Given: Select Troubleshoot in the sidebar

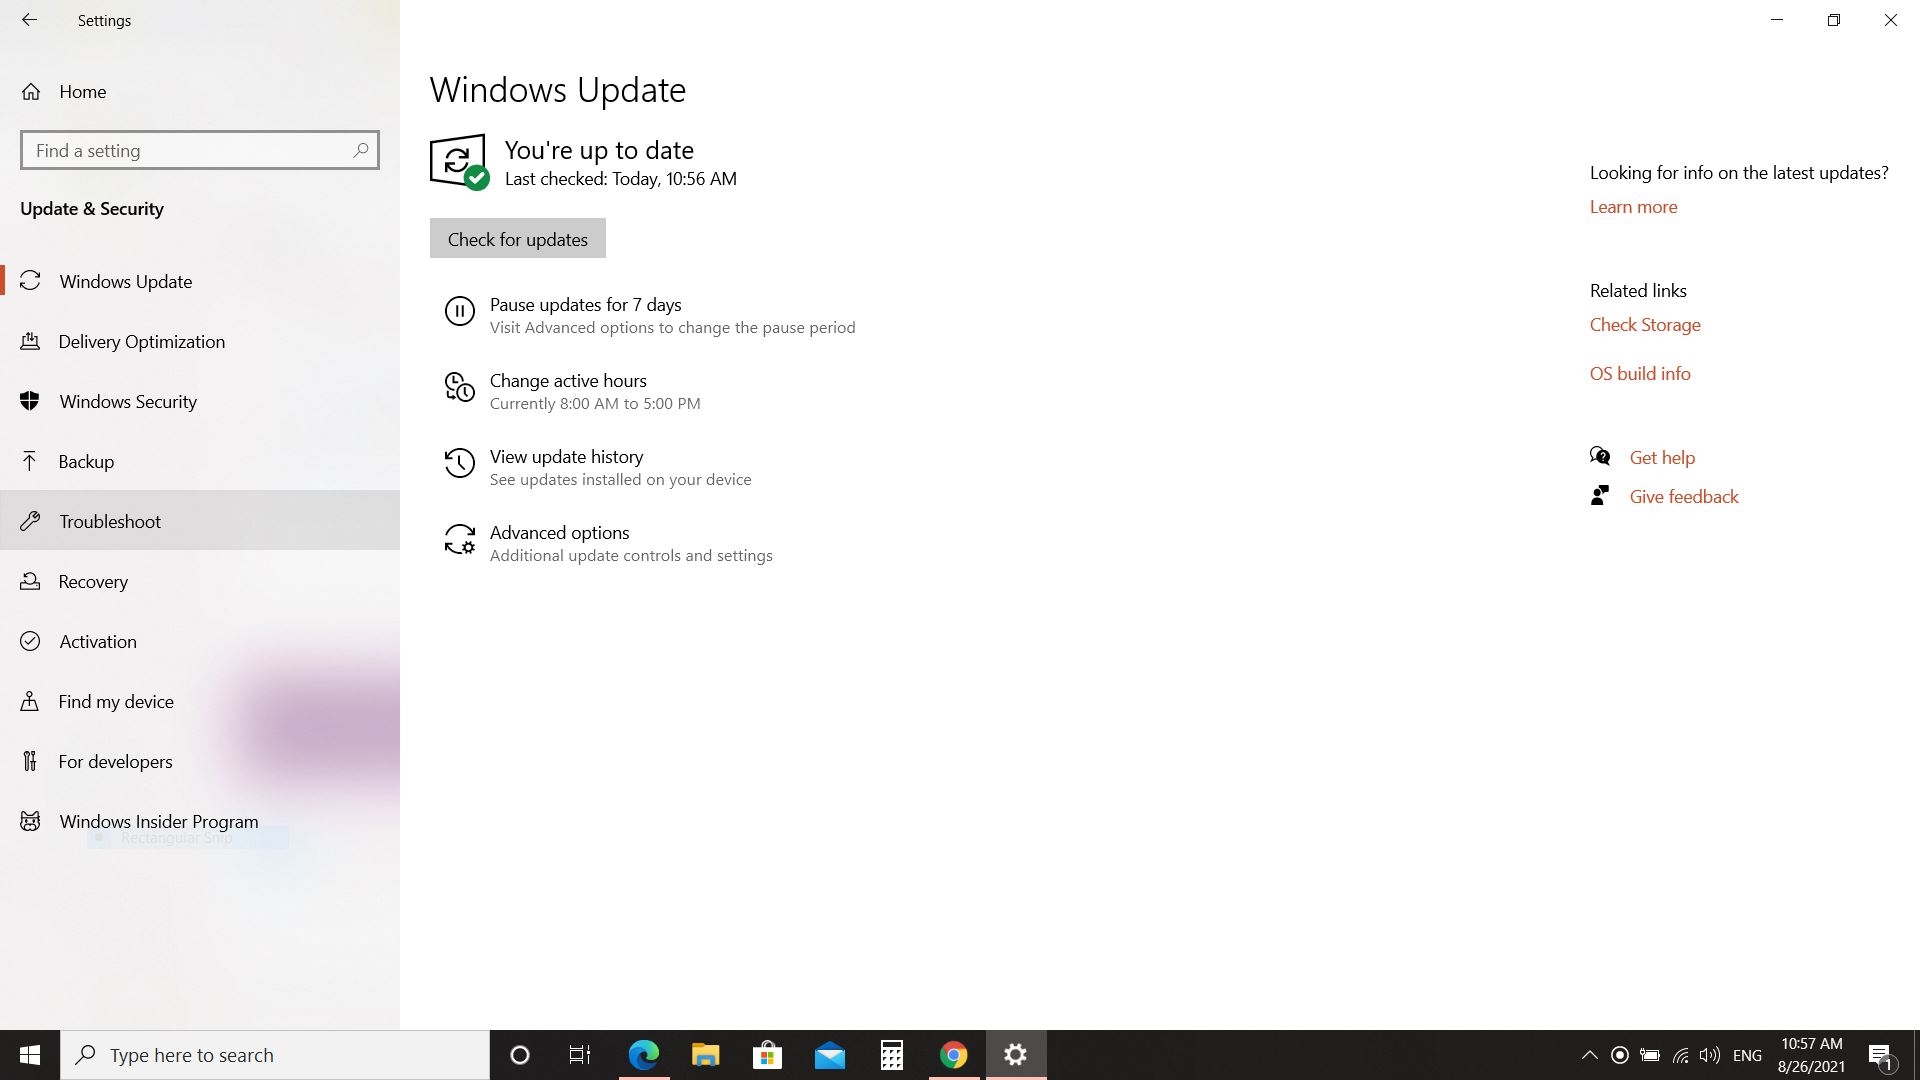Looking at the screenshot, I should click(x=200, y=521).
